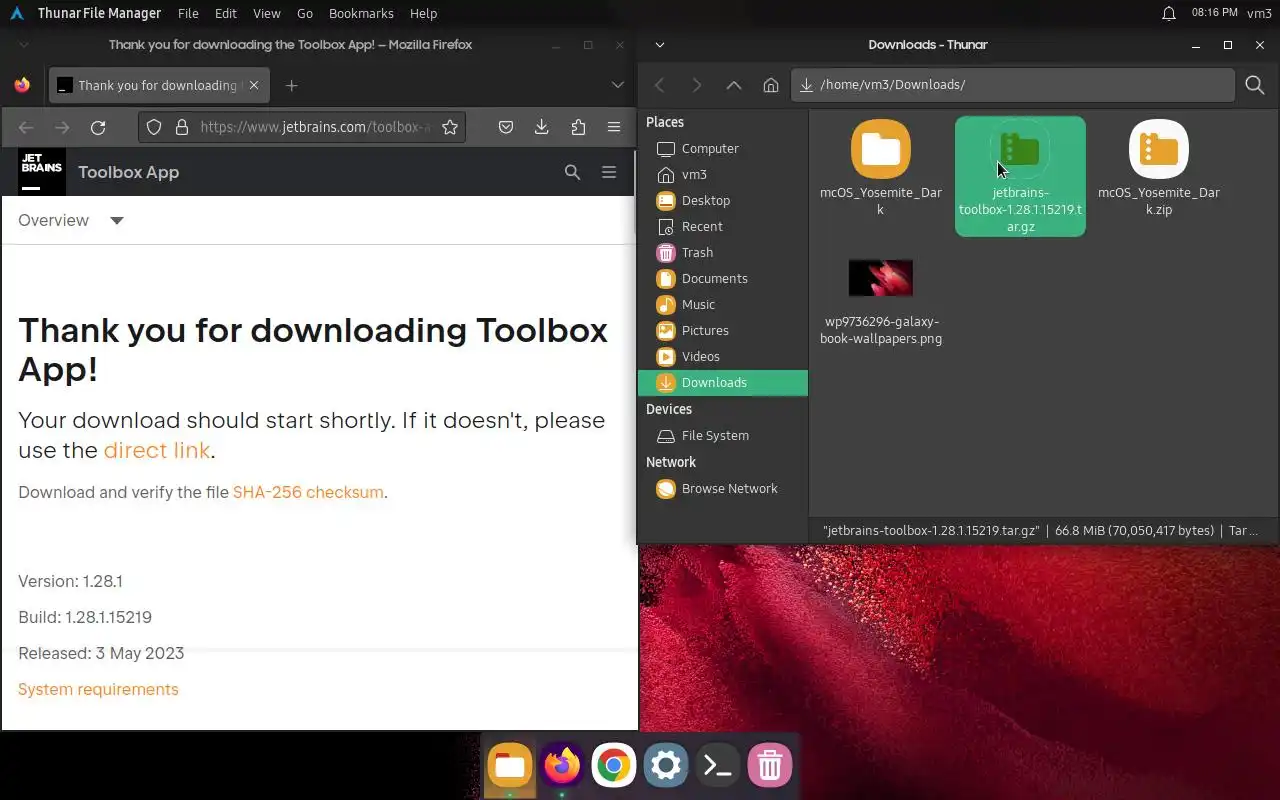Open a new Firefox tab
Image resolution: width=1280 pixels, height=800 pixels.
[291, 85]
